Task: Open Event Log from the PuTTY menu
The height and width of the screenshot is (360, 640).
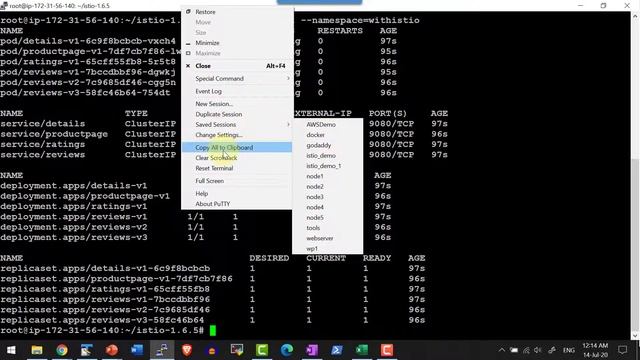Action: [237, 91]
